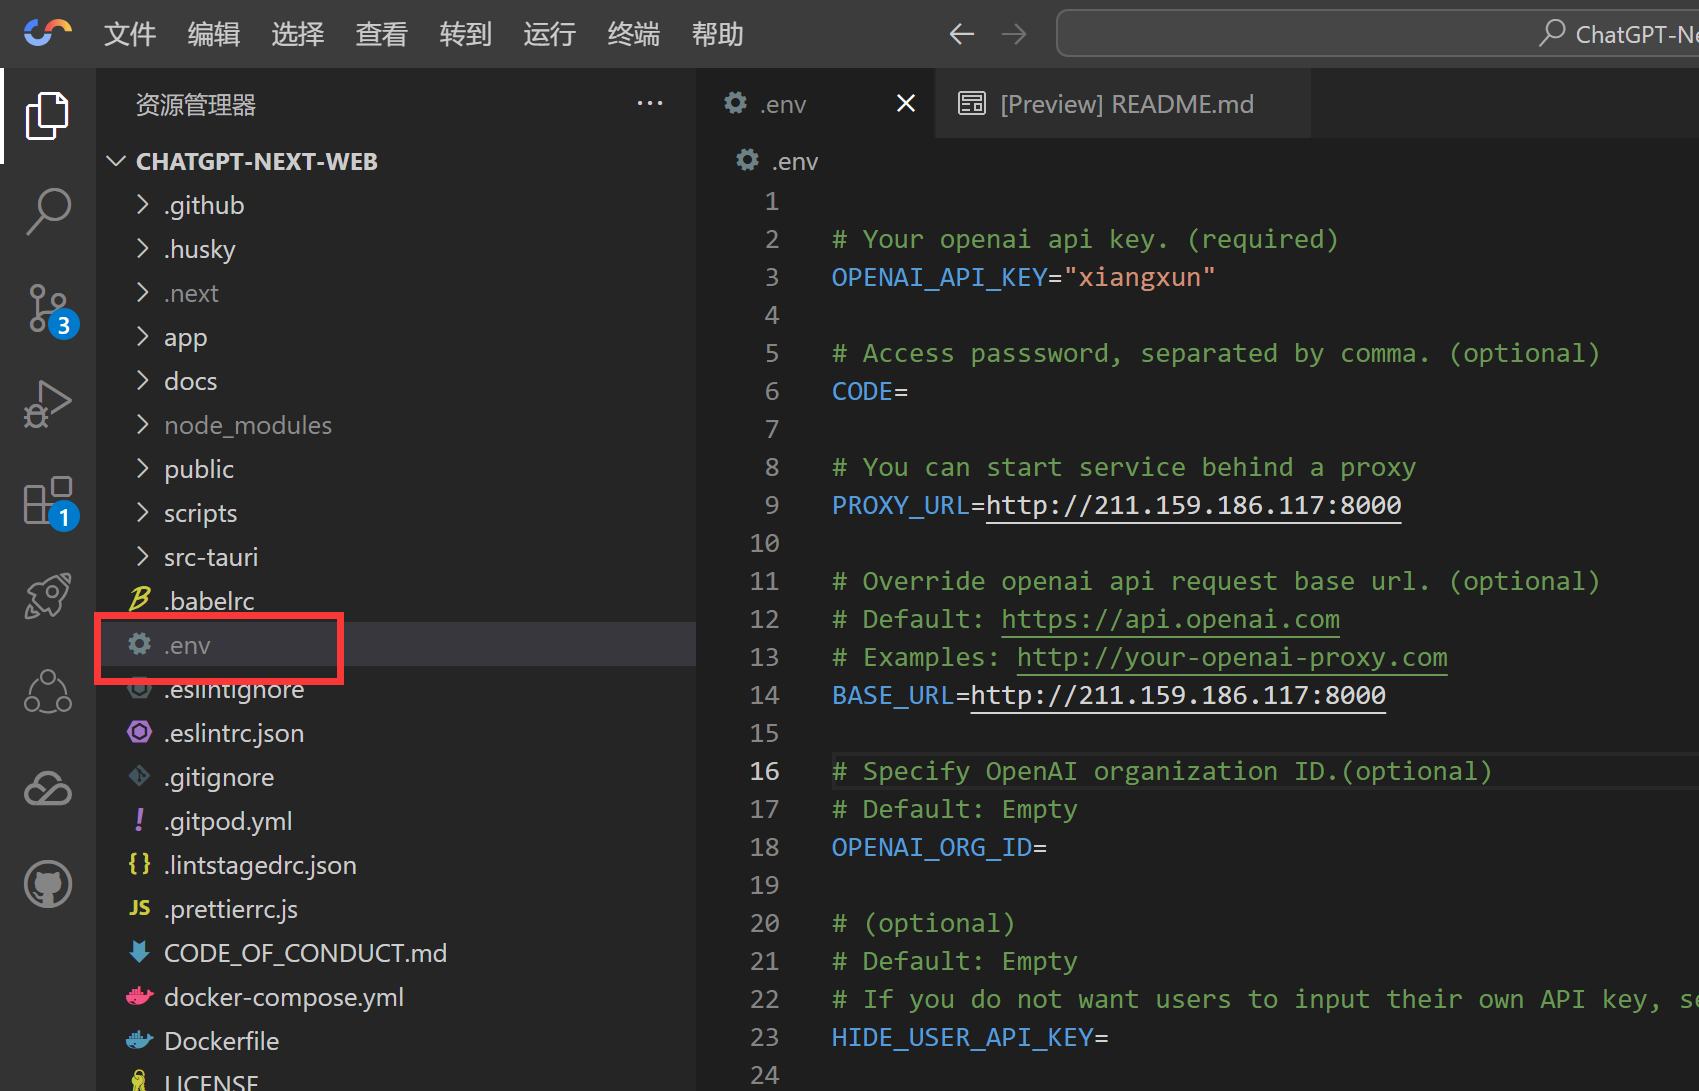This screenshot has height=1091, width=1699.
Task: Expand the .github folder
Action: [x=143, y=205]
